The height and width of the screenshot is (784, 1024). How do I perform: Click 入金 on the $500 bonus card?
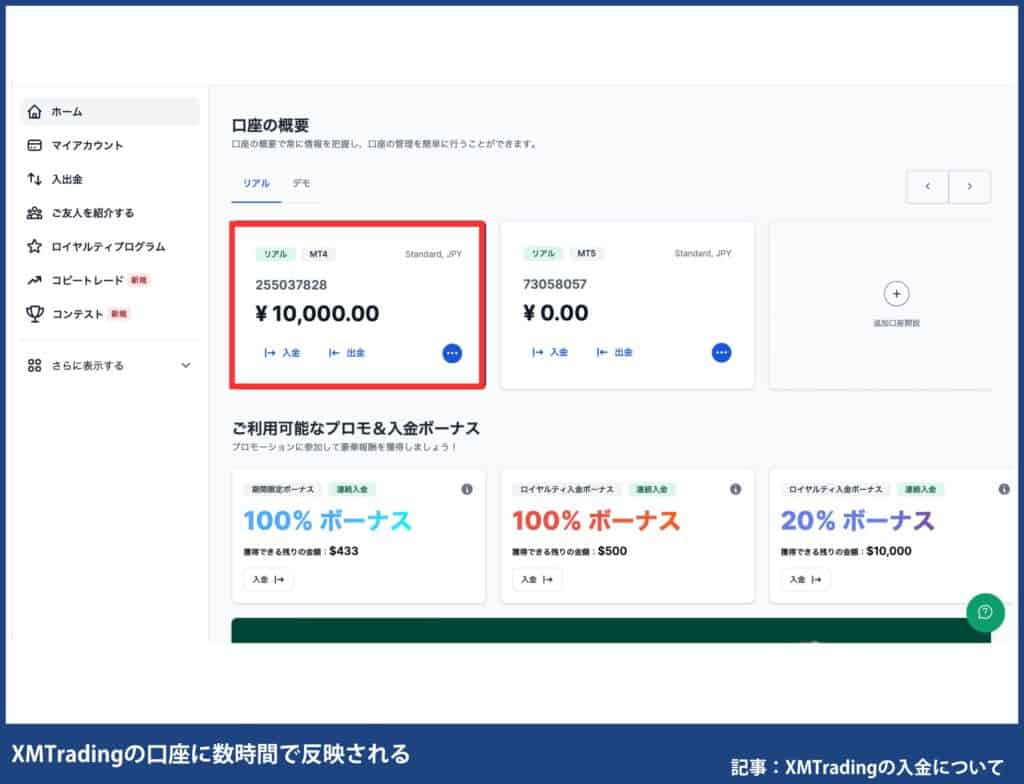537,580
